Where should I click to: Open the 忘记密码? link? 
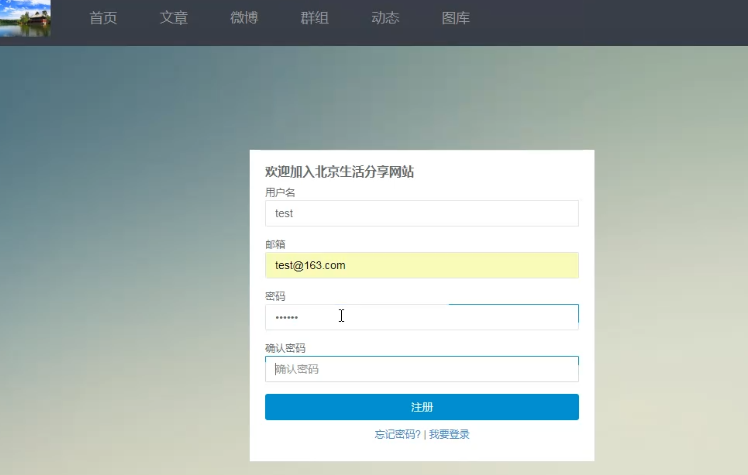397,434
